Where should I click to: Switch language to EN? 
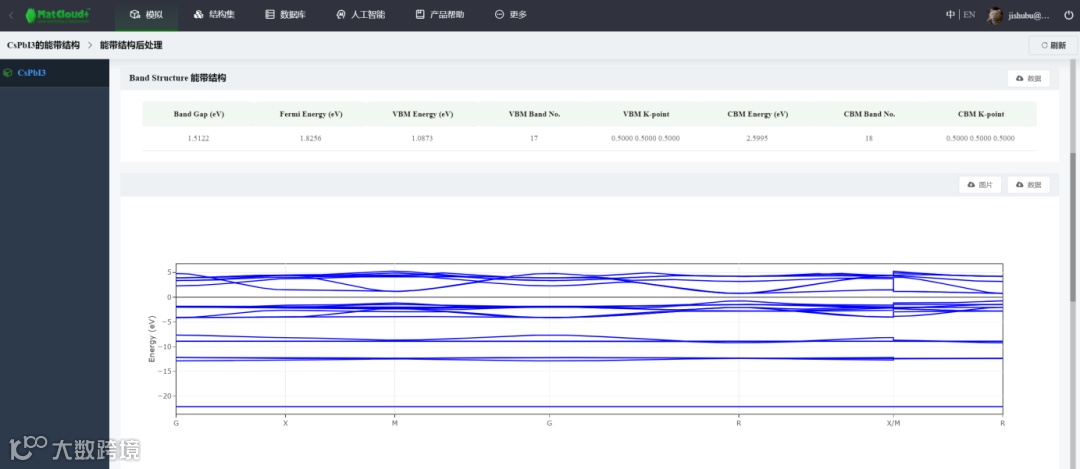point(969,14)
